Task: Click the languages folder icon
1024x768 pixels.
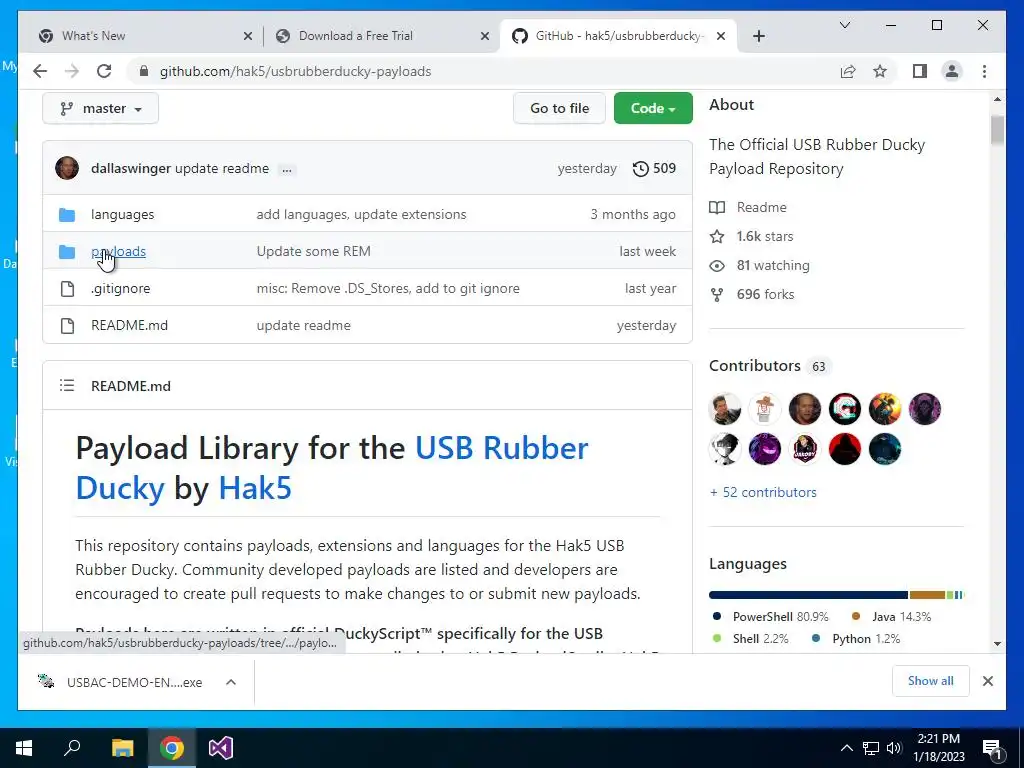Action: pyautogui.click(x=67, y=214)
